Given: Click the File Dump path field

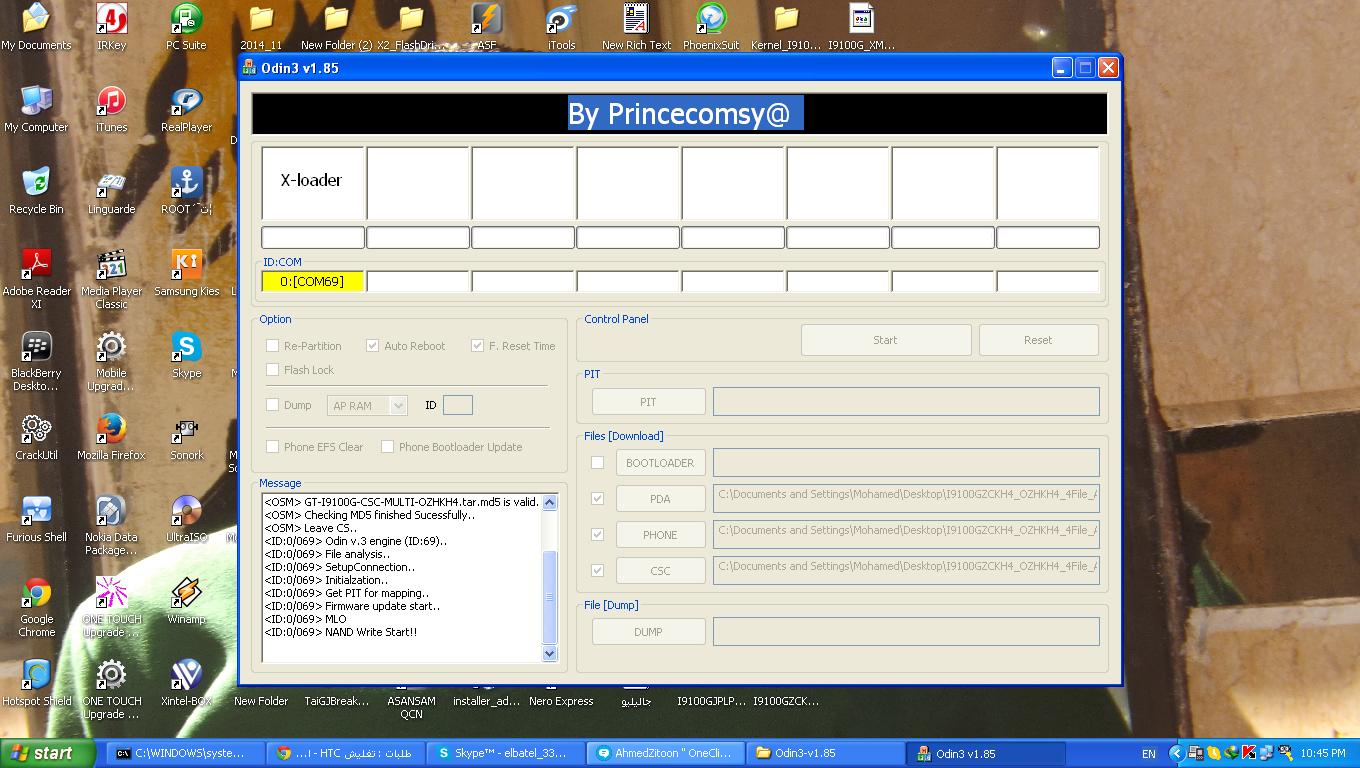Looking at the screenshot, I should pyautogui.click(x=906, y=632).
